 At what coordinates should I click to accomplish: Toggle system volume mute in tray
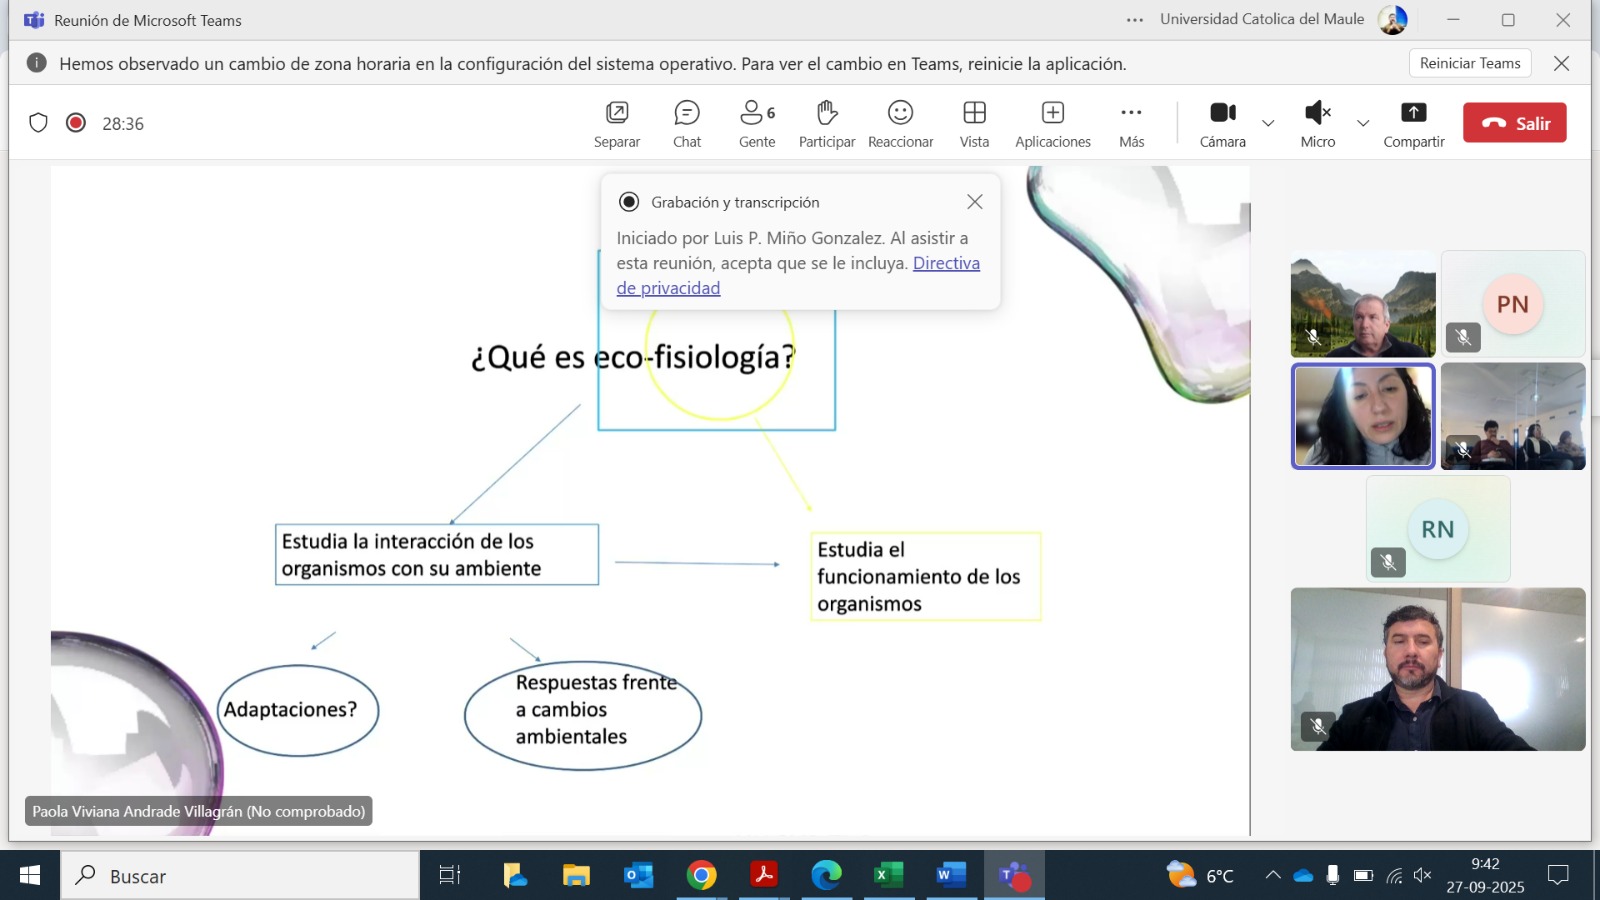[1423, 876]
